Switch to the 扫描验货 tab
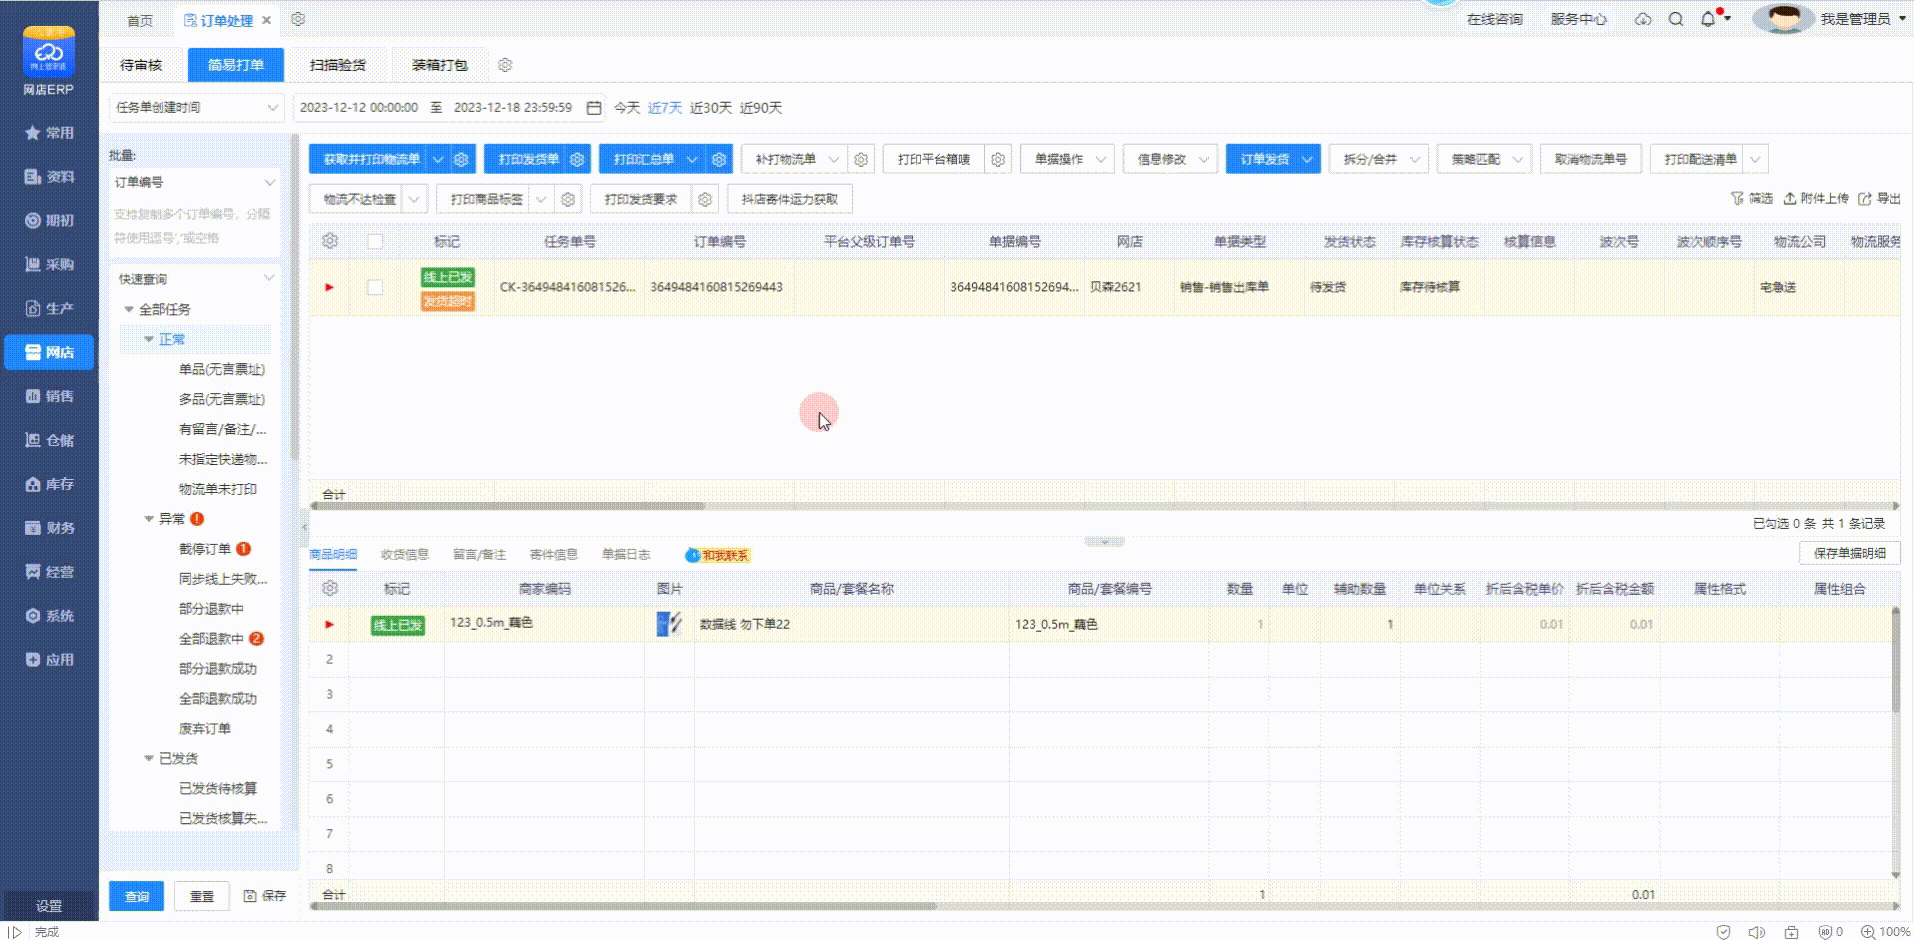The height and width of the screenshot is (940, 1914). (x=338, y=65)
